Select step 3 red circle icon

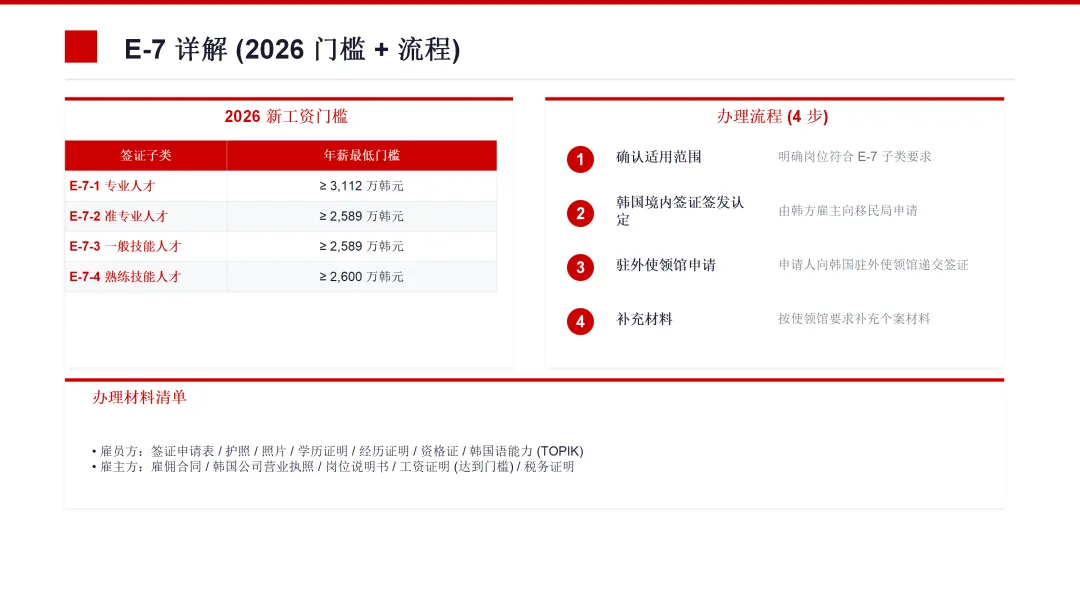(x=580, y=267)
